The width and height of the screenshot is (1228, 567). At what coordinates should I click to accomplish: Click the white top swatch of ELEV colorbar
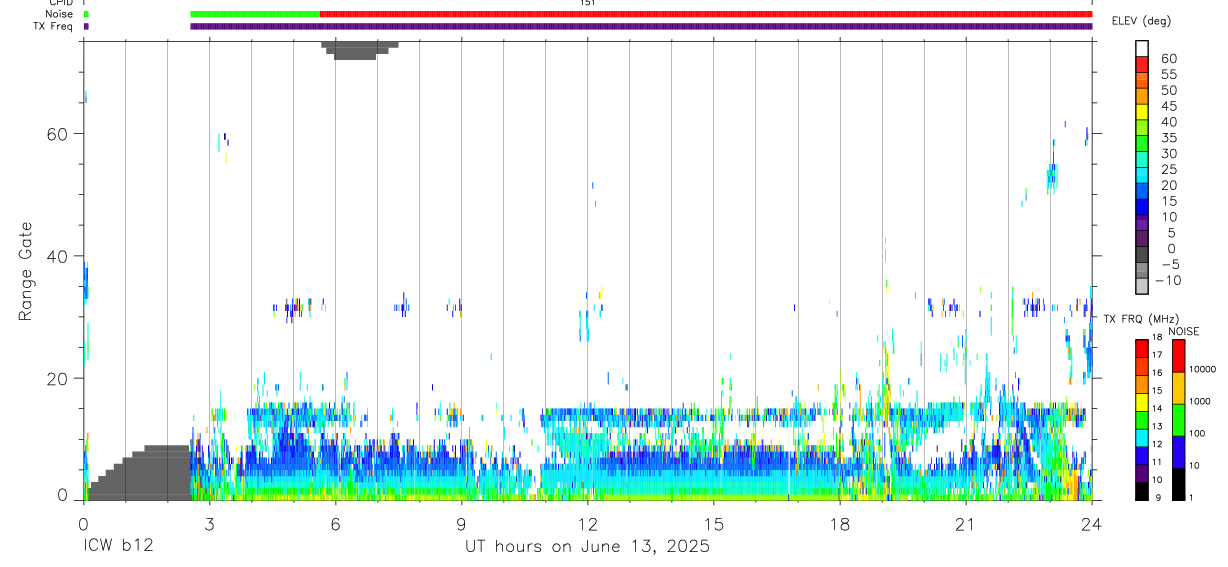[1141, 47]
